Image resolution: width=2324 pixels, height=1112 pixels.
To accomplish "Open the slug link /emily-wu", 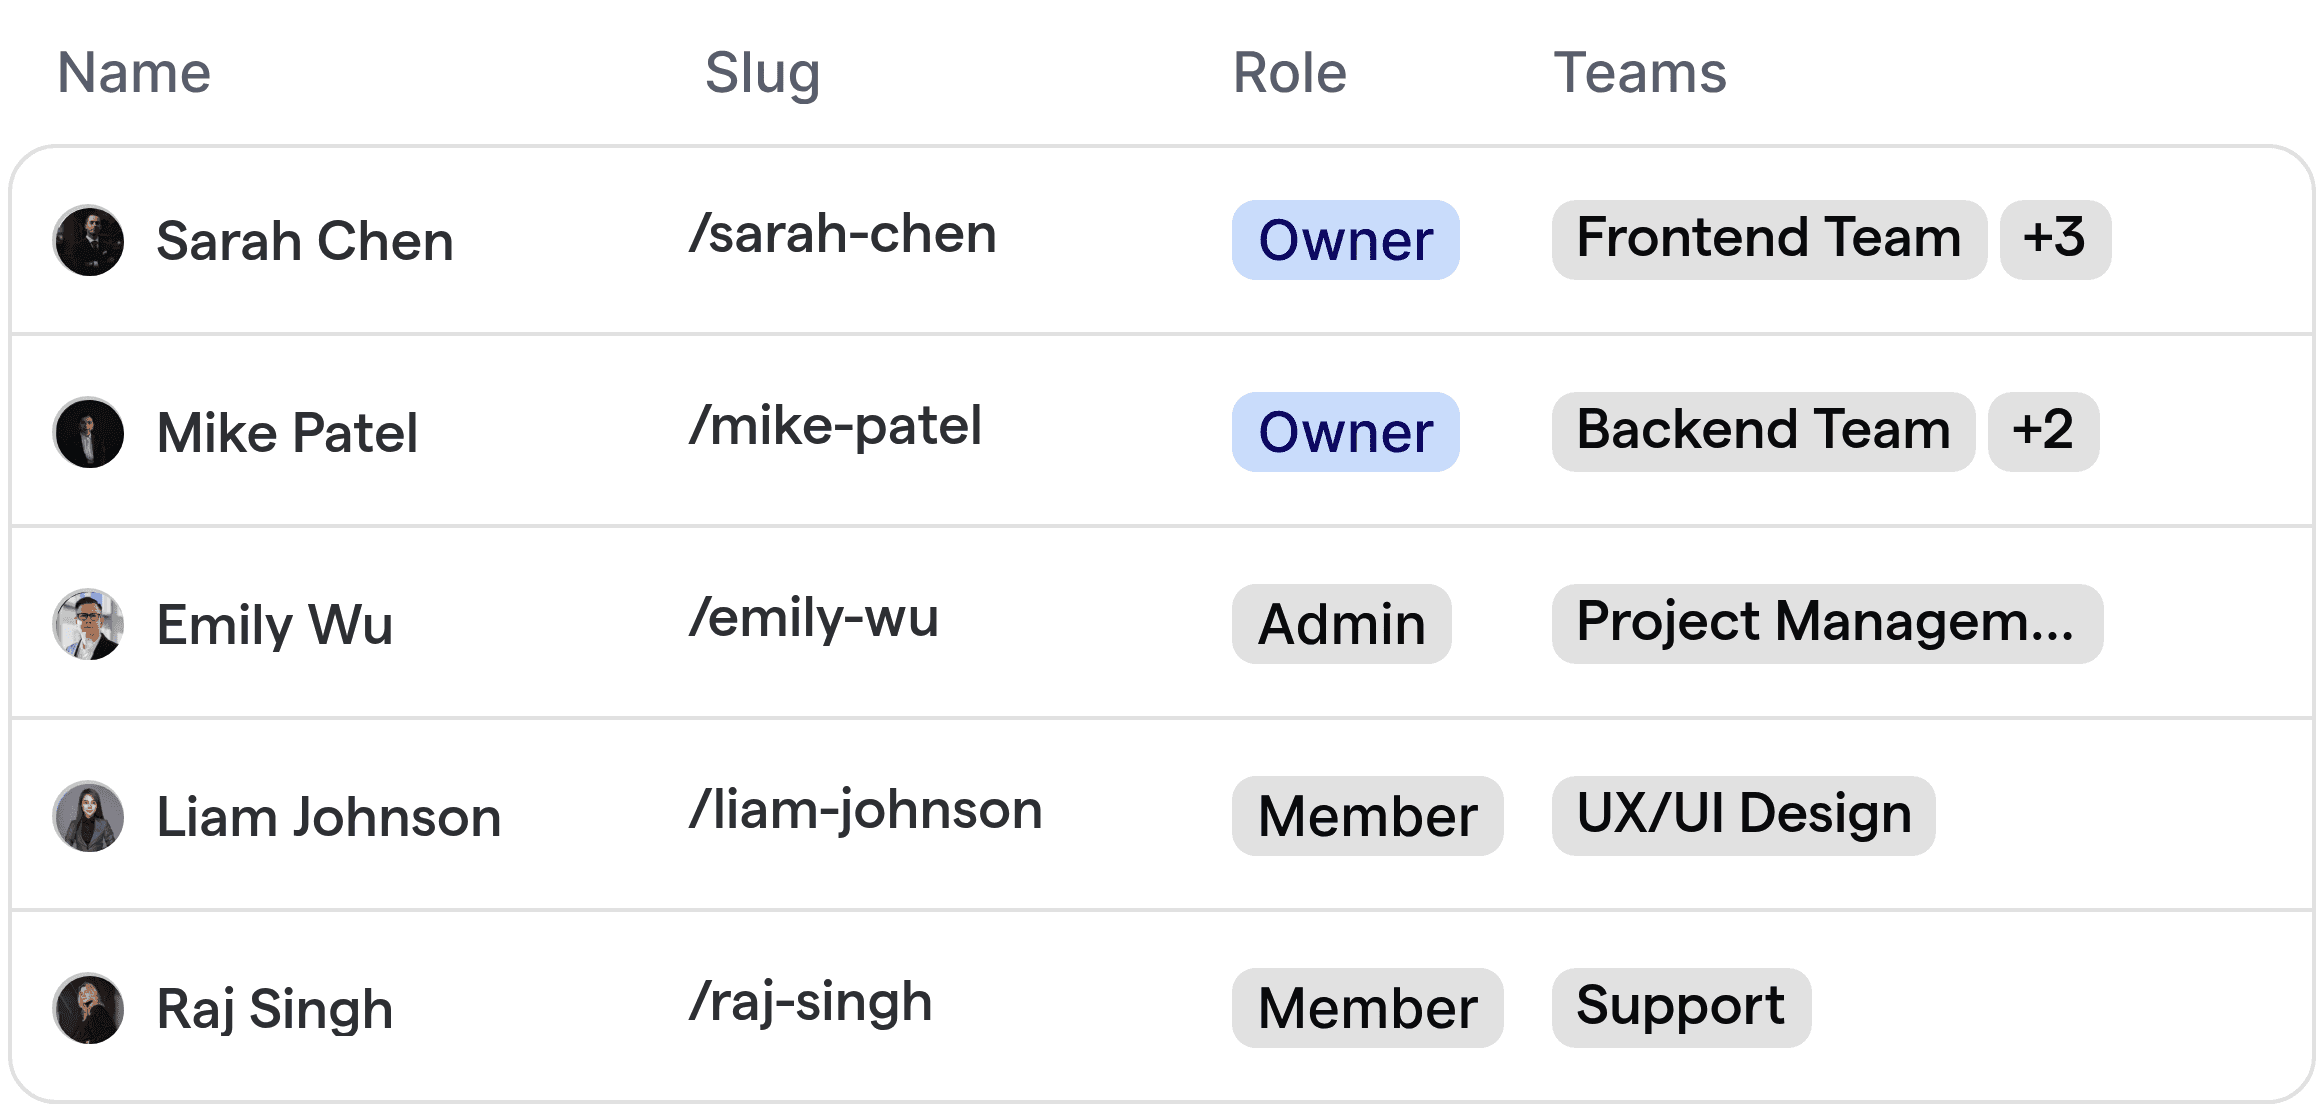I will [x=813, y=620].
